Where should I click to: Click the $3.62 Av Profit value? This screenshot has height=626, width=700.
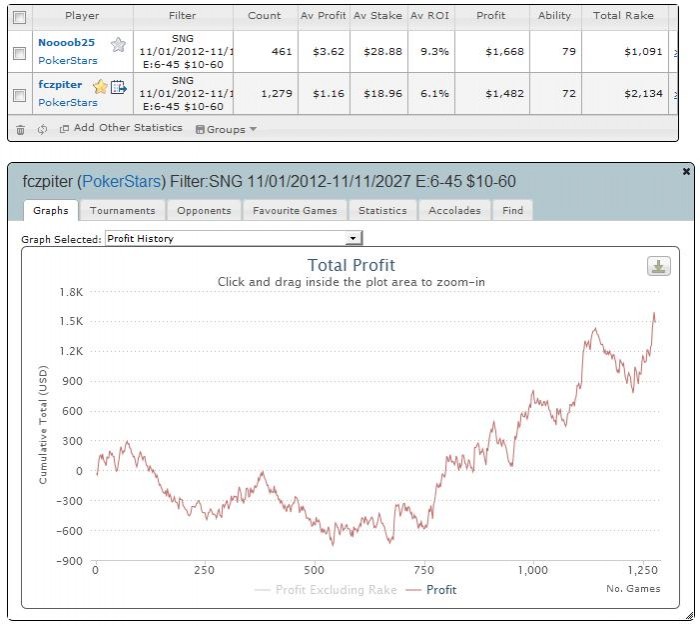click(329, 52)
